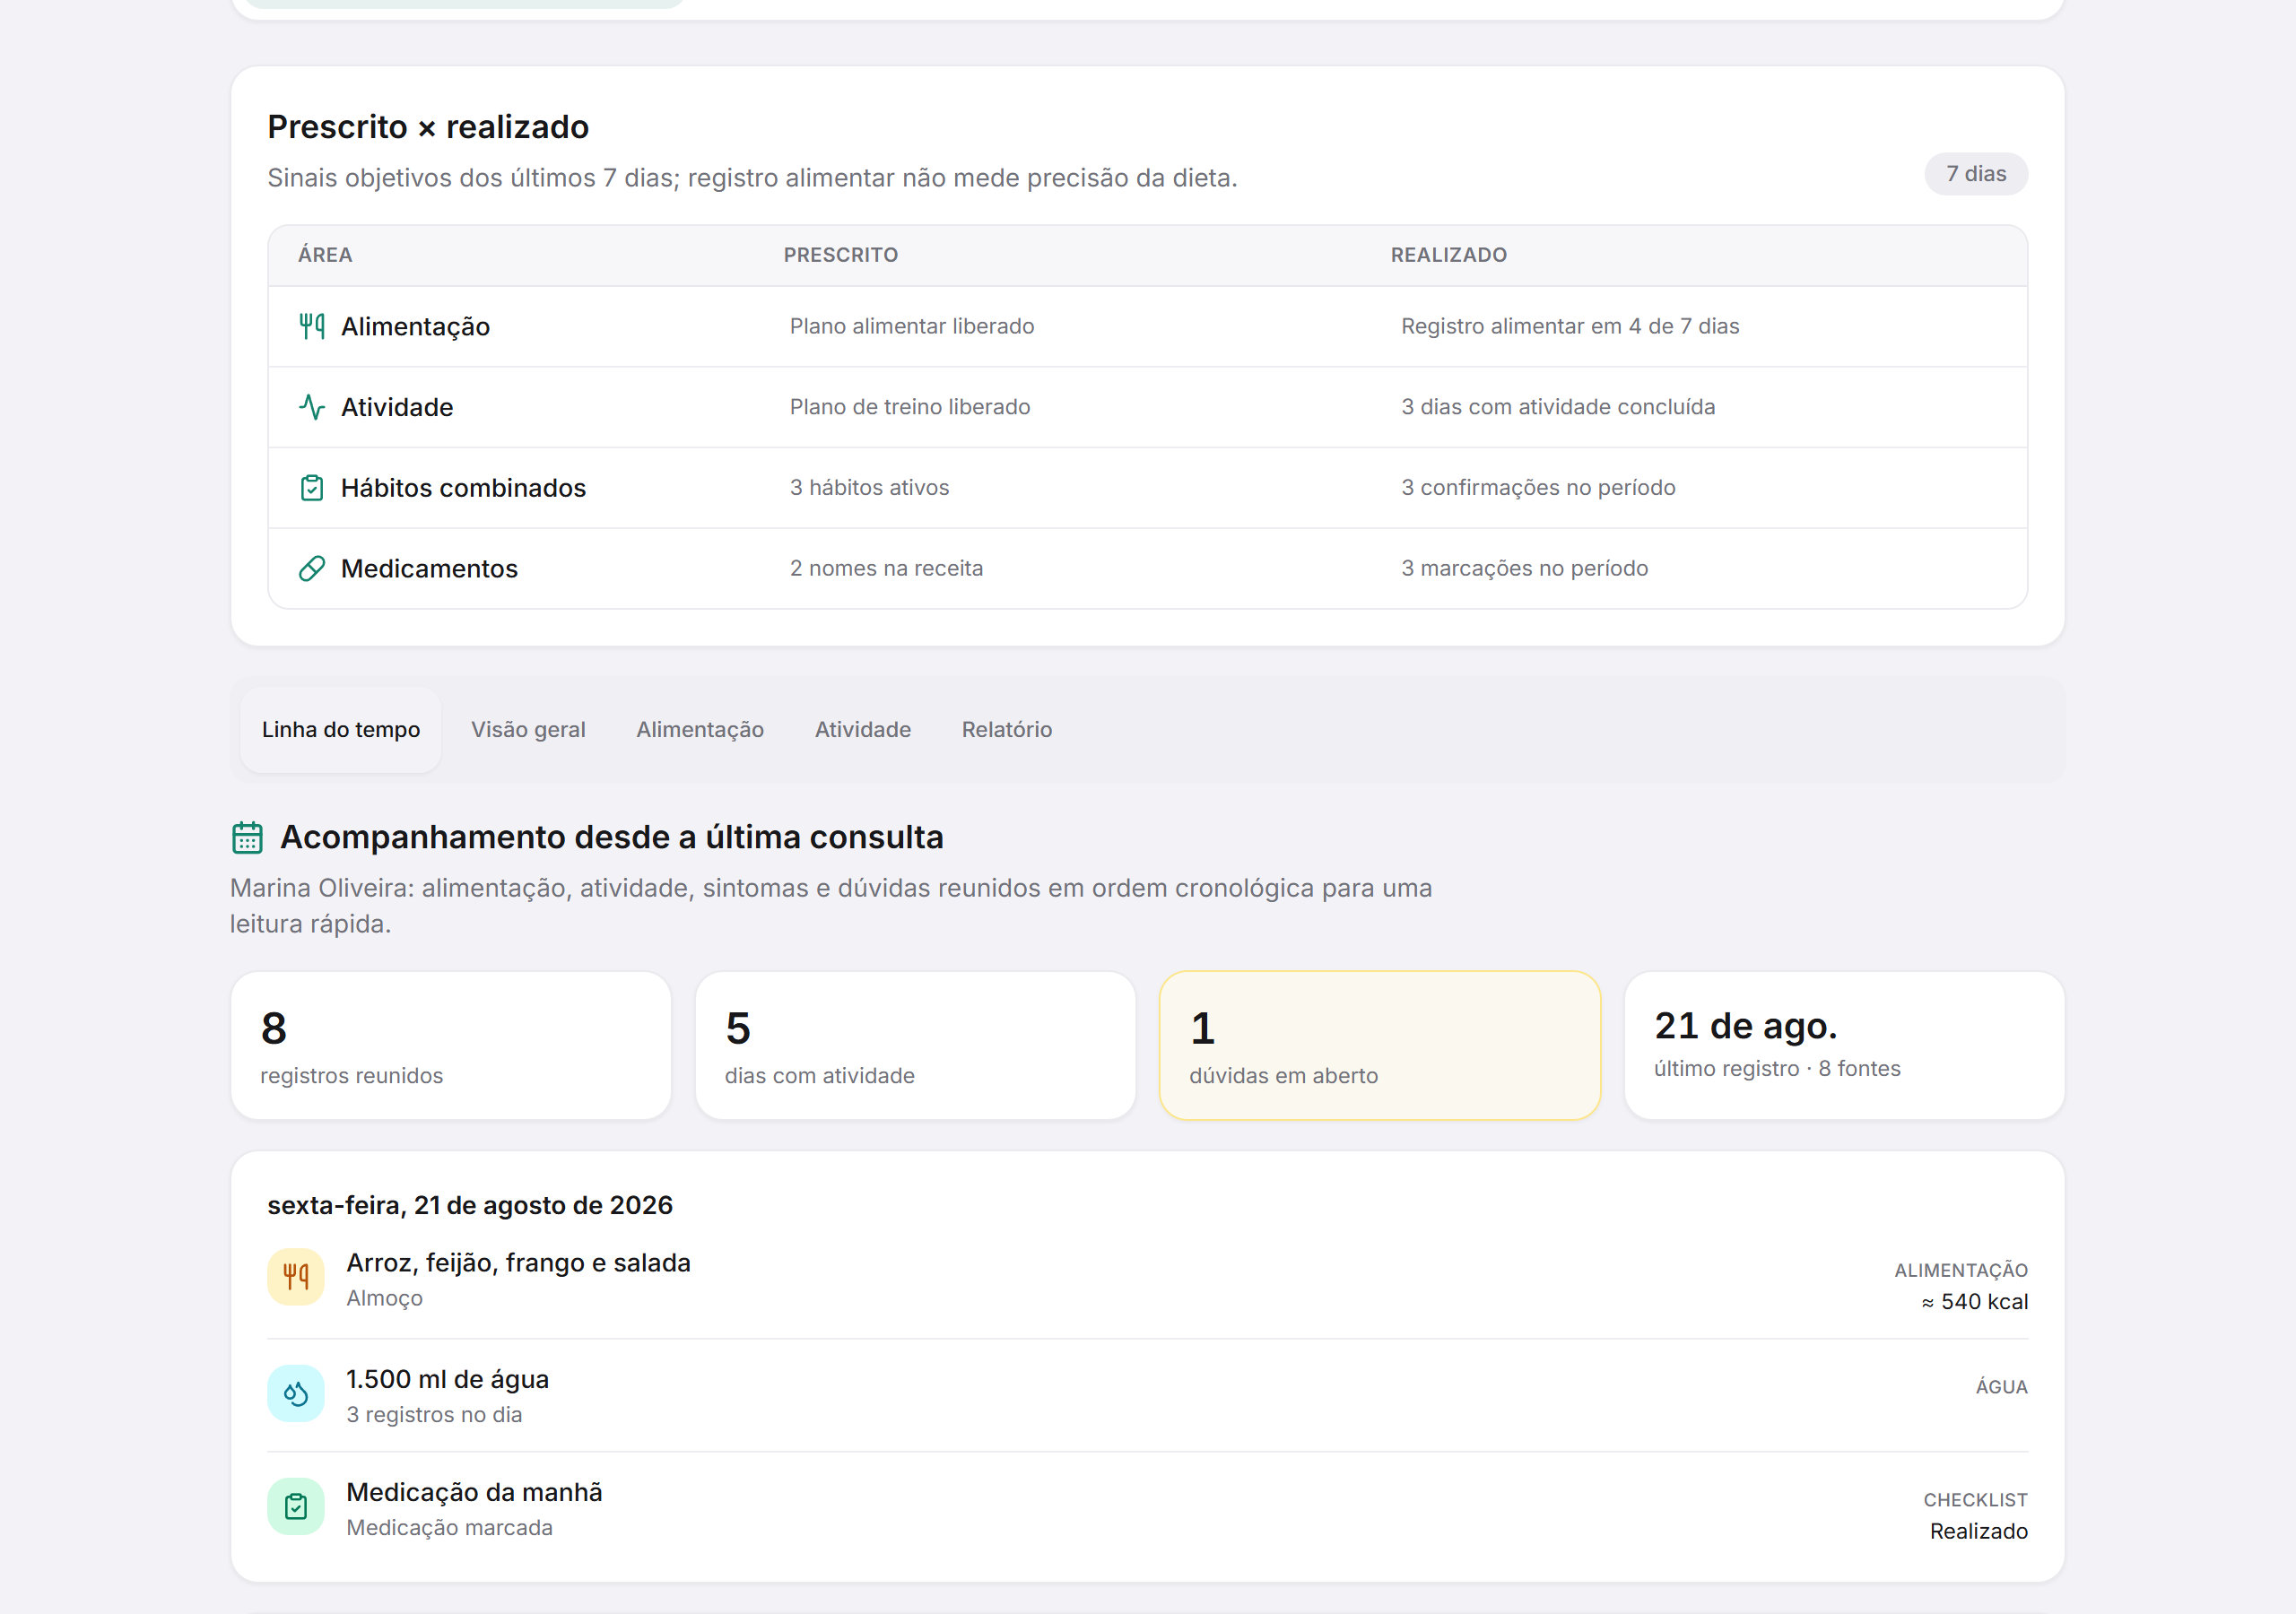
Task: Click the ALIMENTAÇÃO category label on meal entry
Action: (1961, 1271)
